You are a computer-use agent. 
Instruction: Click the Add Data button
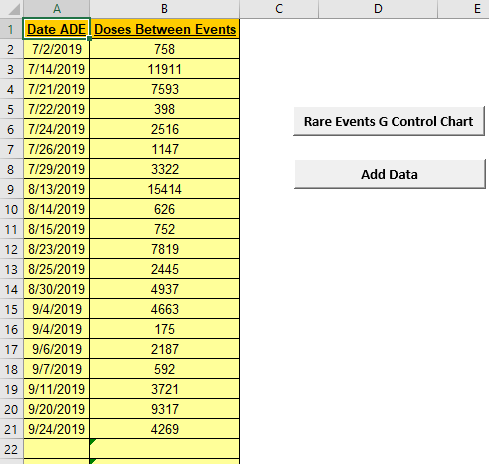pyautogui.click(x=390, y=174)
